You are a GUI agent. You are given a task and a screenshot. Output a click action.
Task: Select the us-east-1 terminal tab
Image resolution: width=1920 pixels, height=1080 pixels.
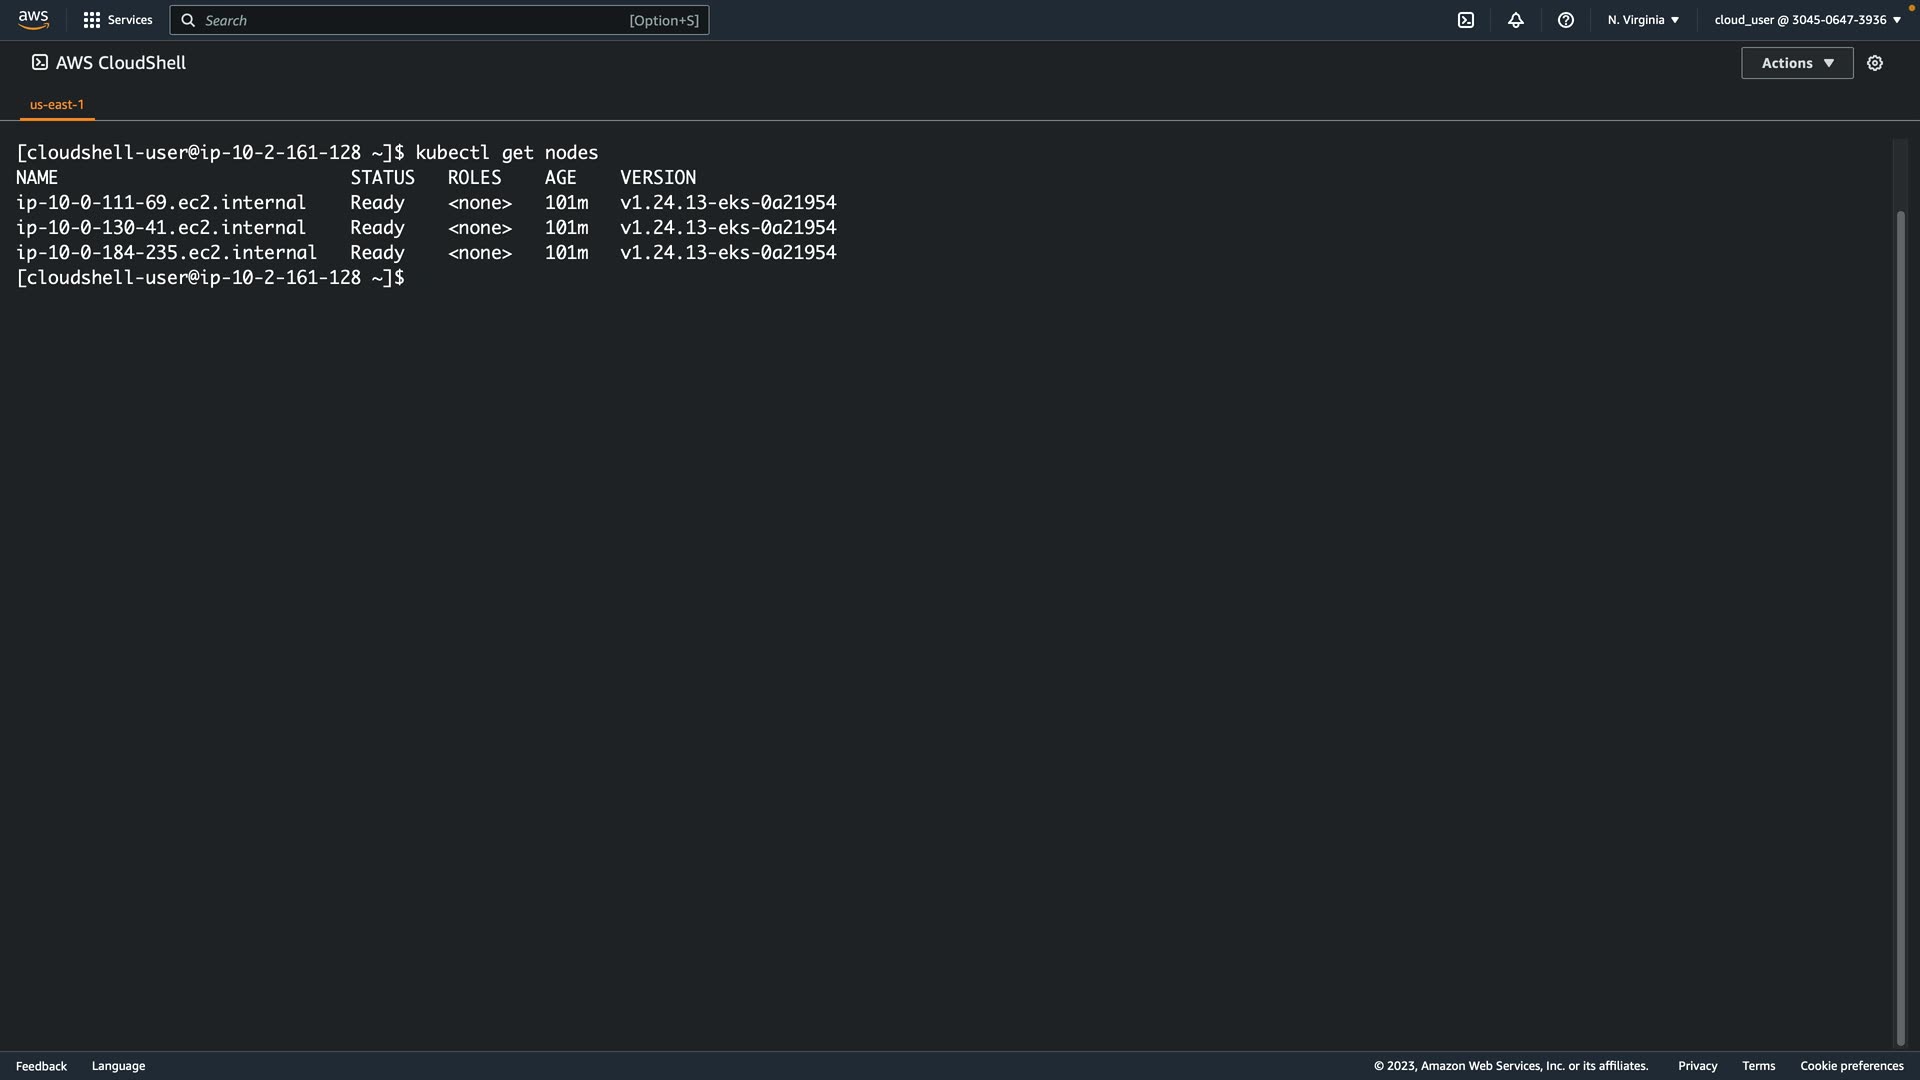[x=57, y=104]
